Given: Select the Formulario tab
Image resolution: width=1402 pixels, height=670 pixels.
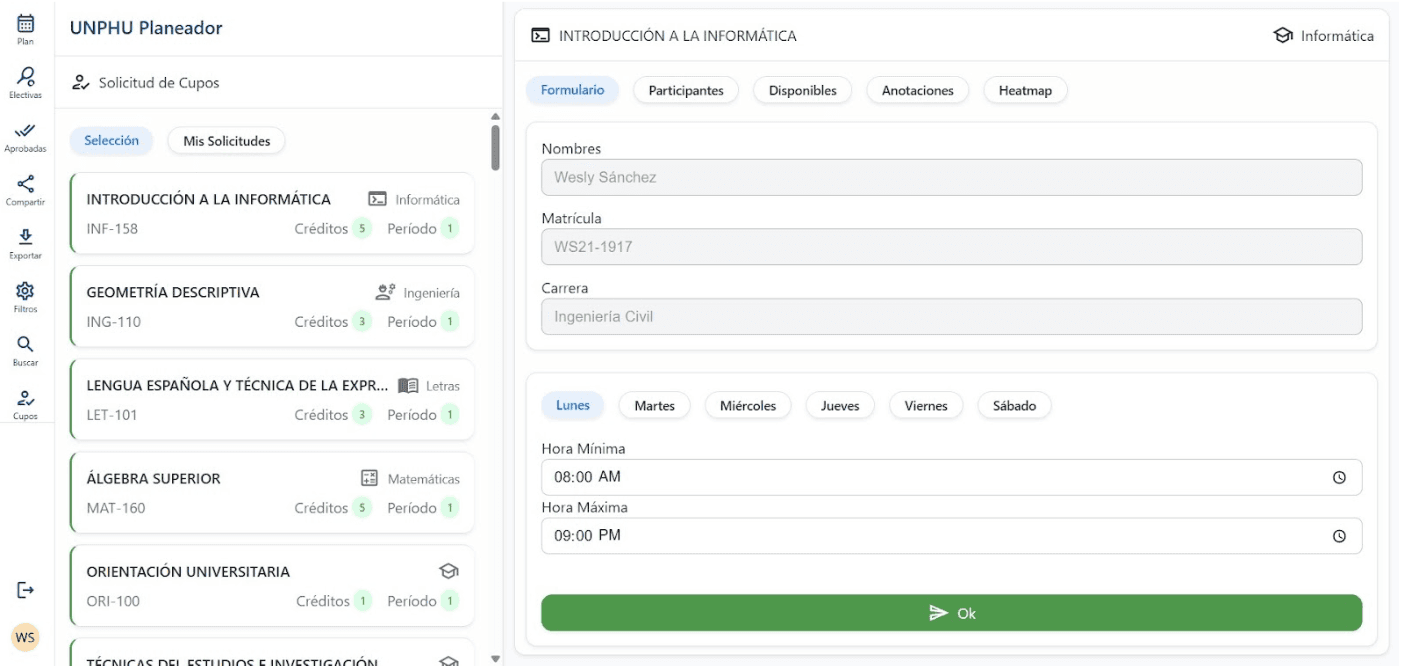Looking at the screenshot, I should (573, 90).
